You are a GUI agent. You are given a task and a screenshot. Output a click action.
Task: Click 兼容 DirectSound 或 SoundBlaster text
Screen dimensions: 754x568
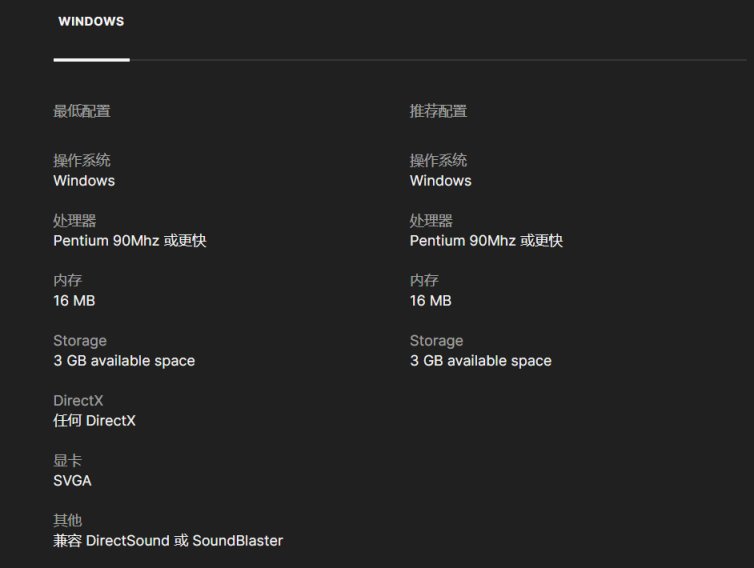(168, 541)
